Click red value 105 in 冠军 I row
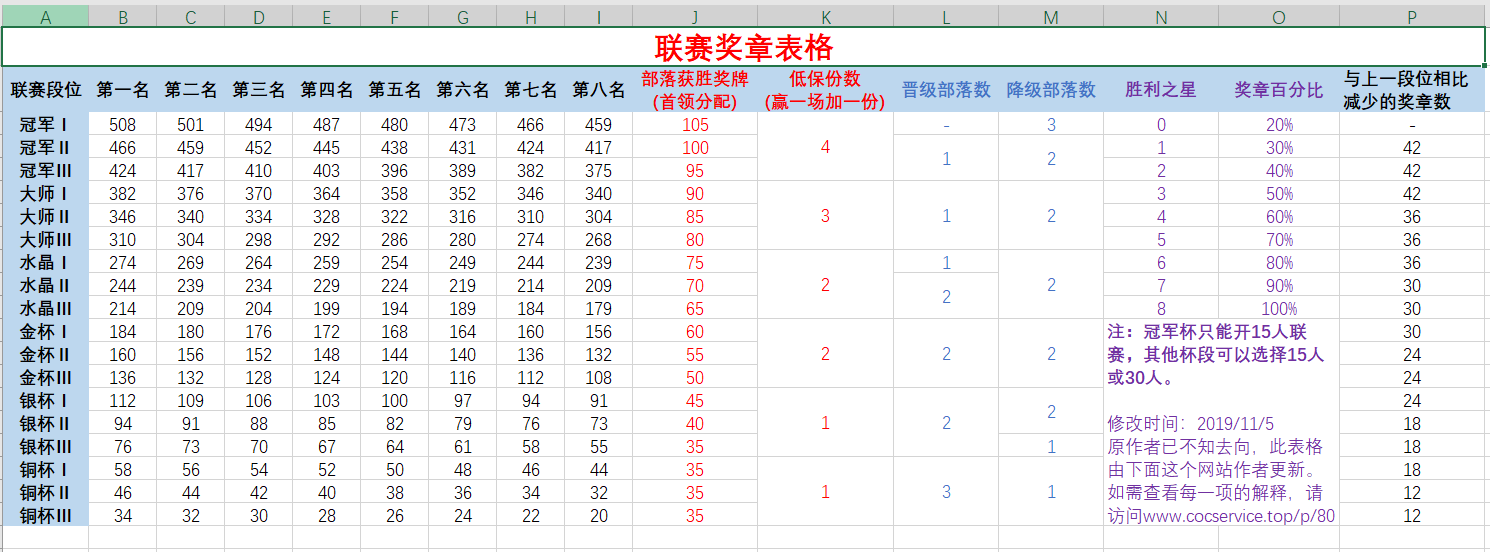This screenshot has height=552, width=1490. point(695,125)
